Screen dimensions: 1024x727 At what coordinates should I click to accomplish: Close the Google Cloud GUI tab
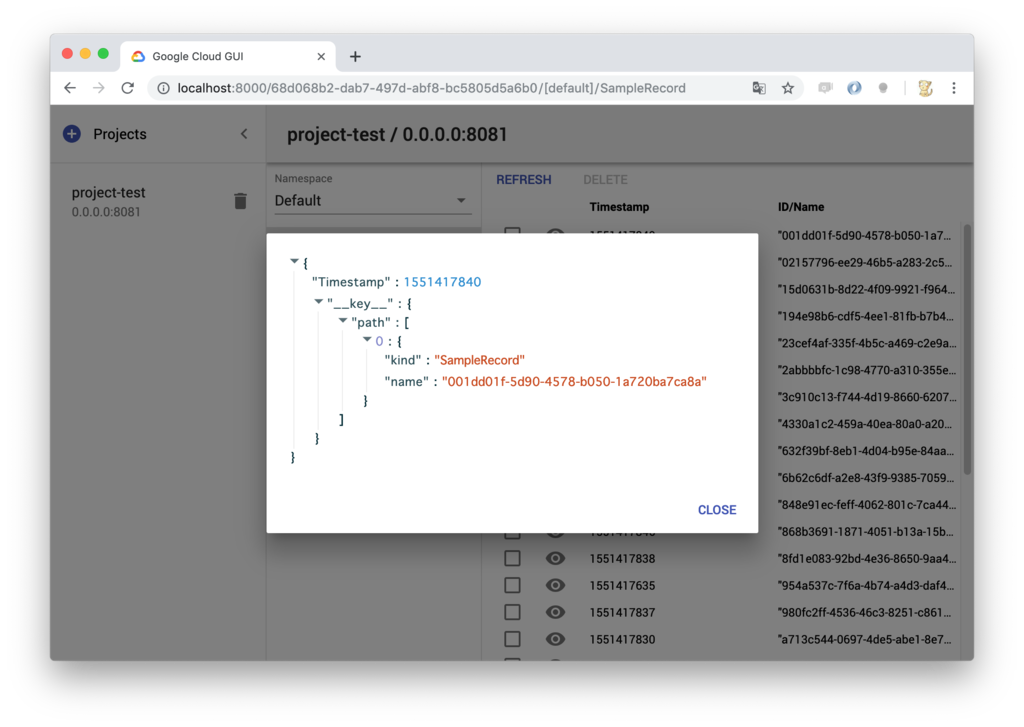point(321,57)
